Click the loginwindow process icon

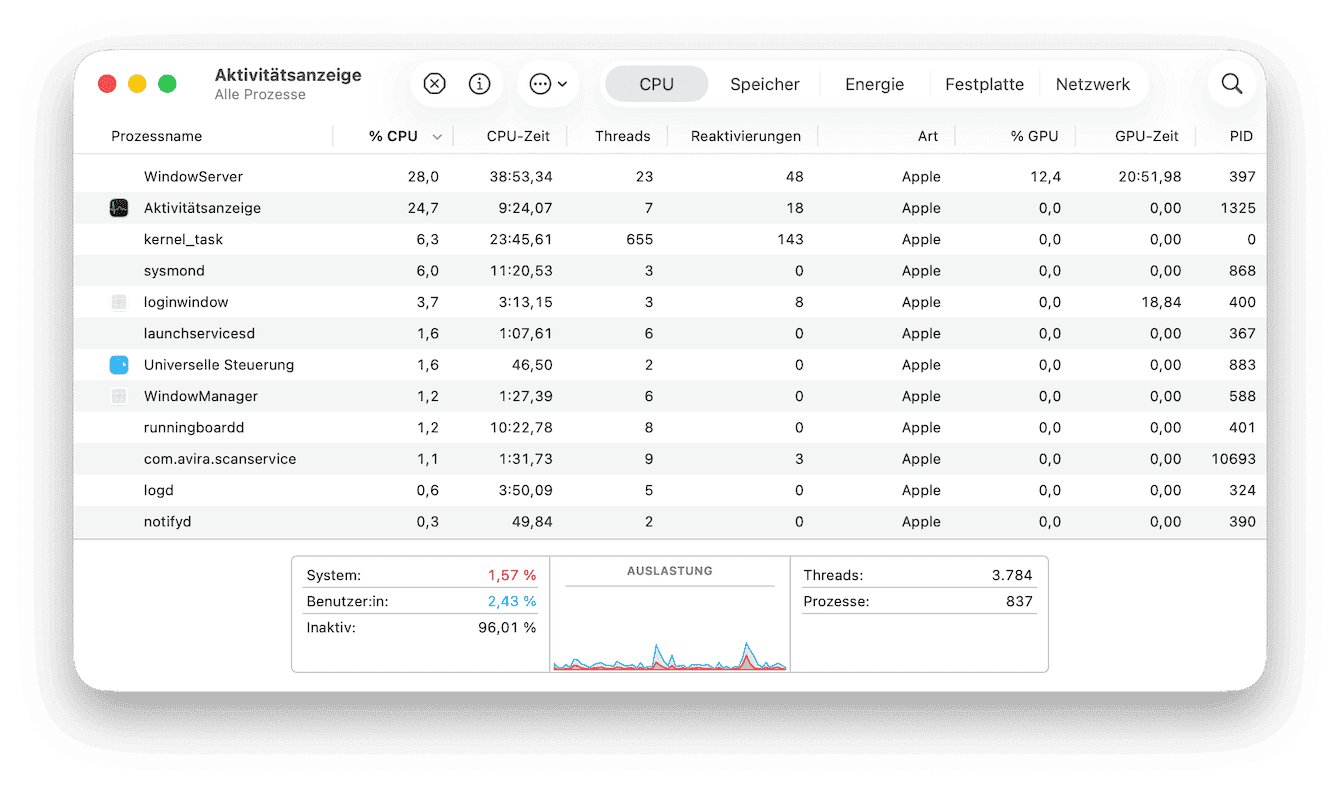119,302
